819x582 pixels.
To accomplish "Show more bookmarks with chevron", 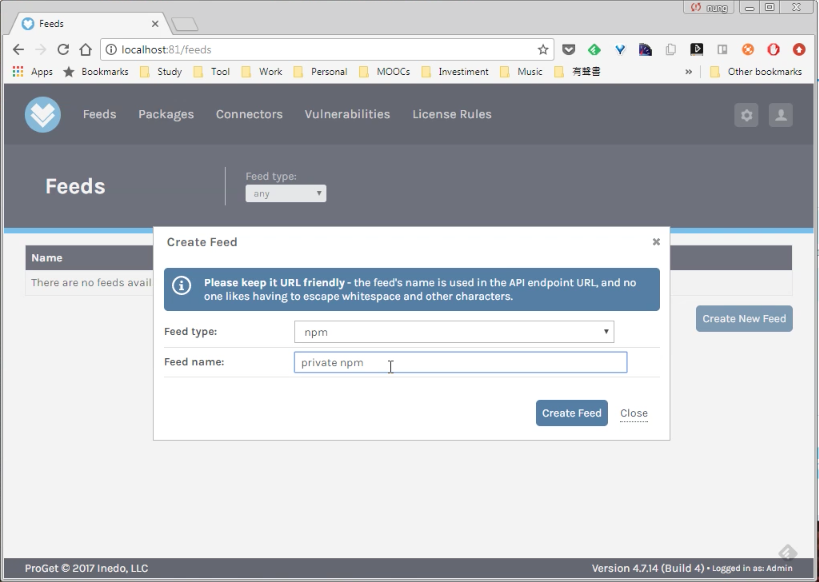I will click(x=688, y=72).
